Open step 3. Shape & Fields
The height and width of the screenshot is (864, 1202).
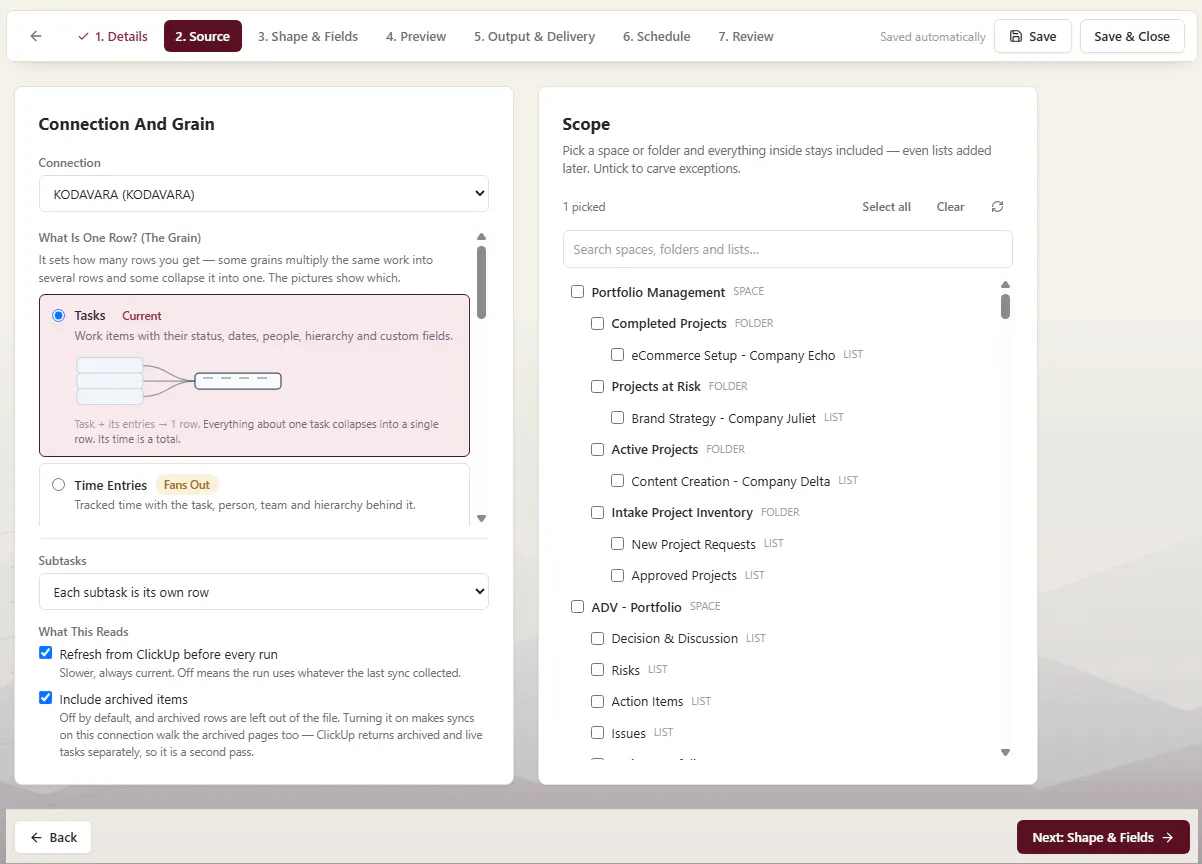308,36
